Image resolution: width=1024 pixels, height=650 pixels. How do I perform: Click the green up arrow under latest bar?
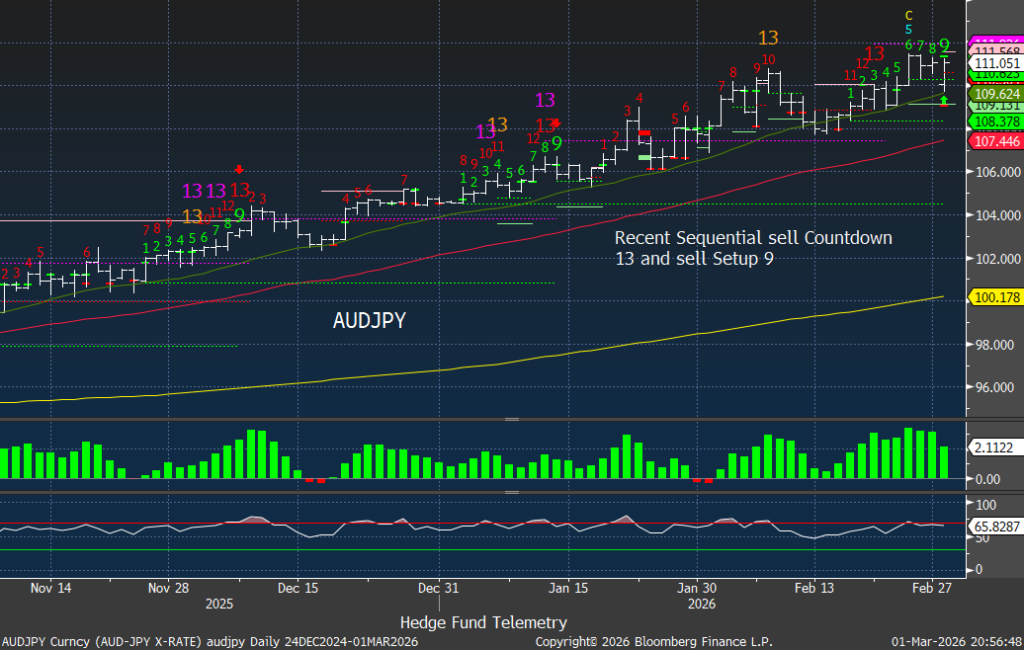[943, 100]
